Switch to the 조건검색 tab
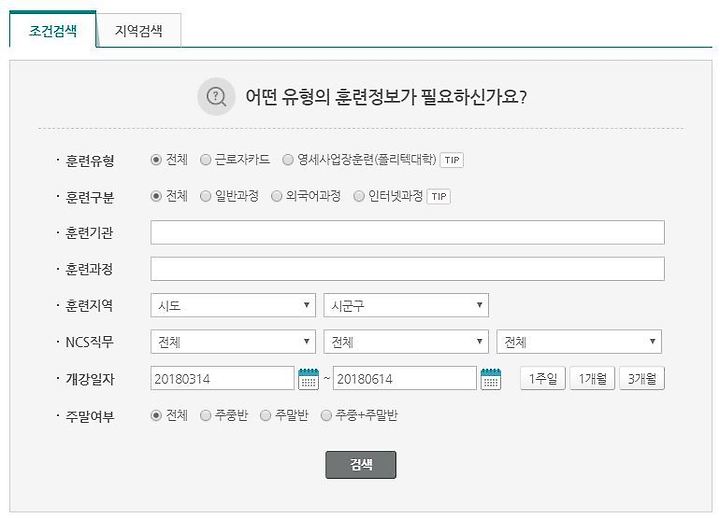 pos(53,30)
